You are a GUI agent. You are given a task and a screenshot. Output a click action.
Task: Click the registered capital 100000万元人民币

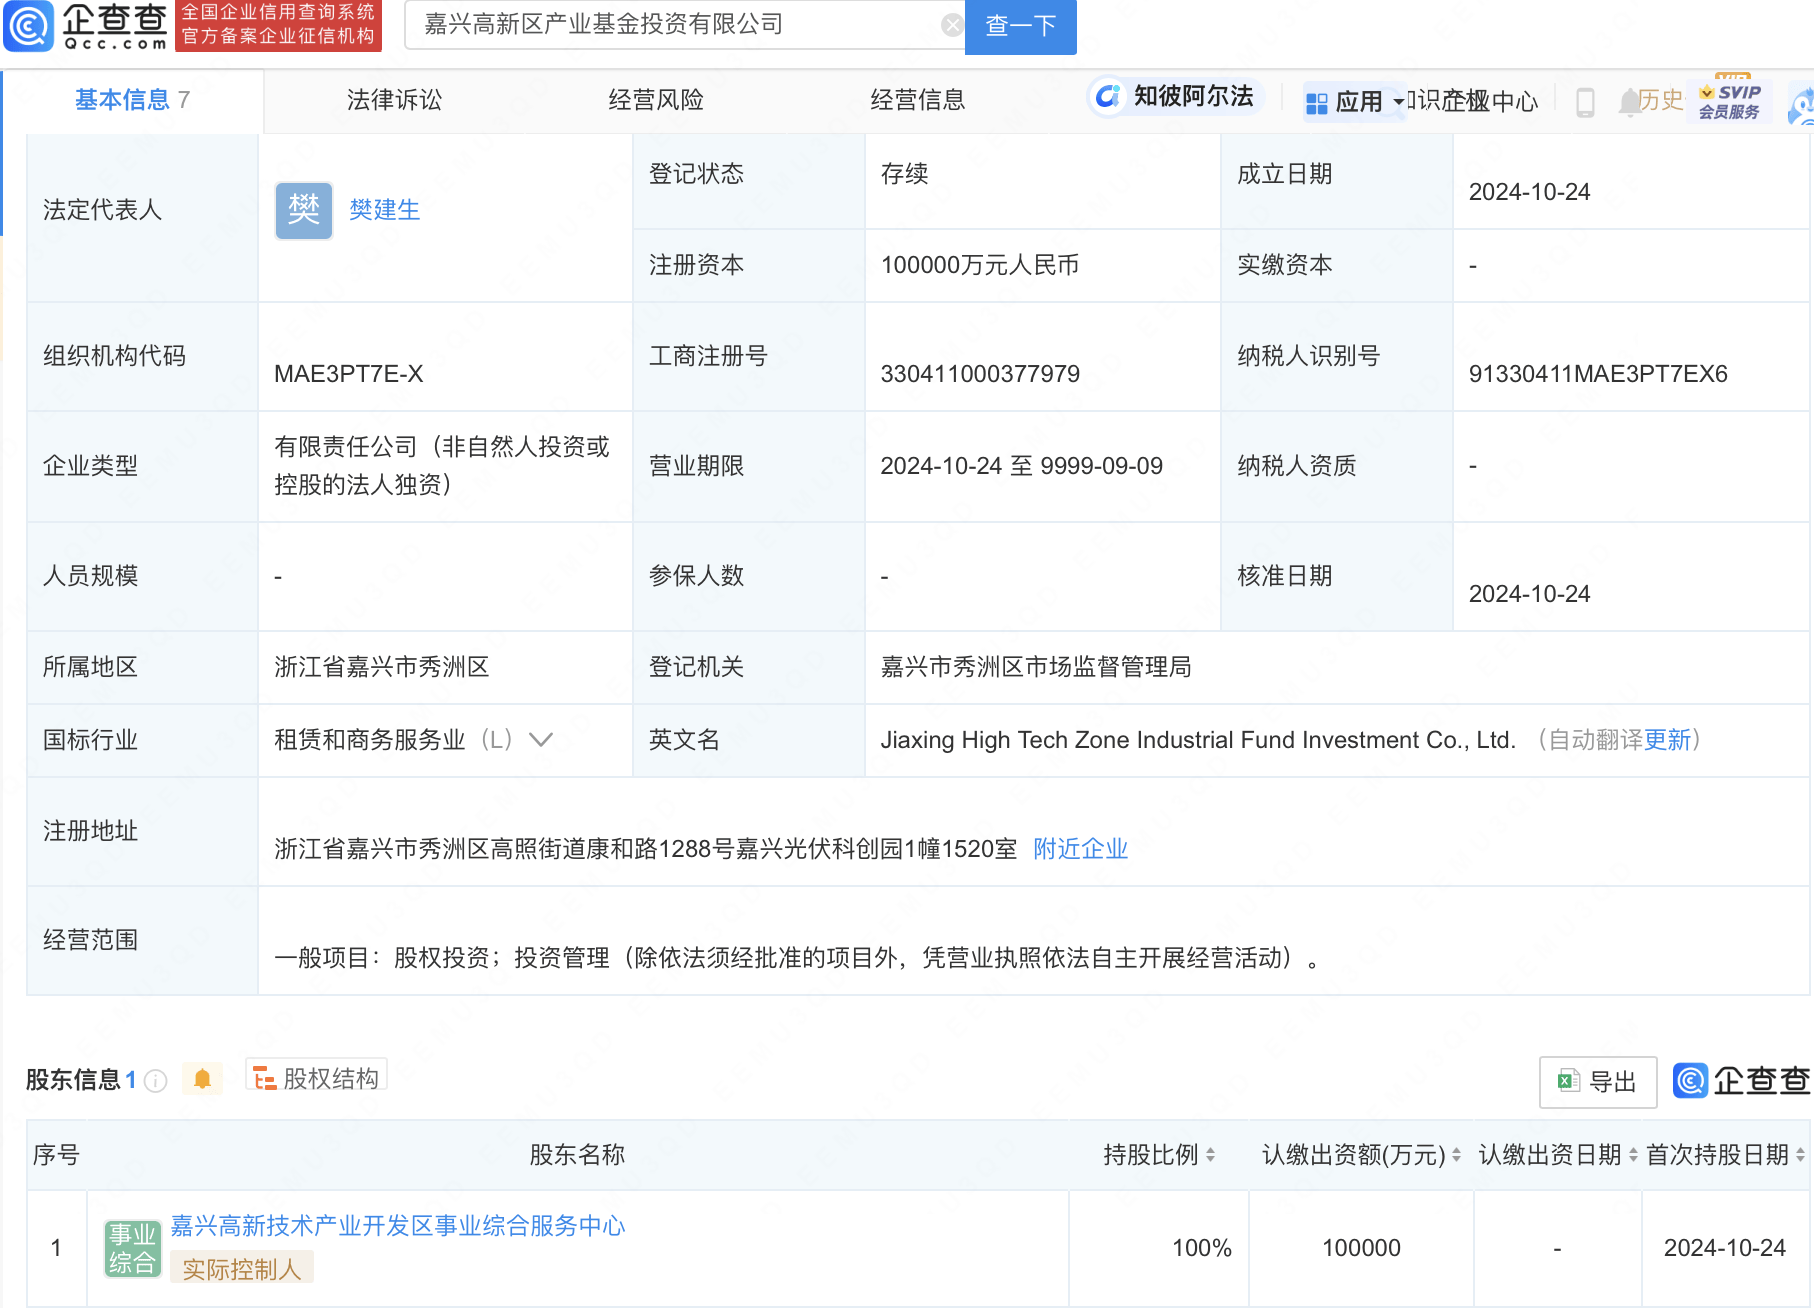coord(980,265)
